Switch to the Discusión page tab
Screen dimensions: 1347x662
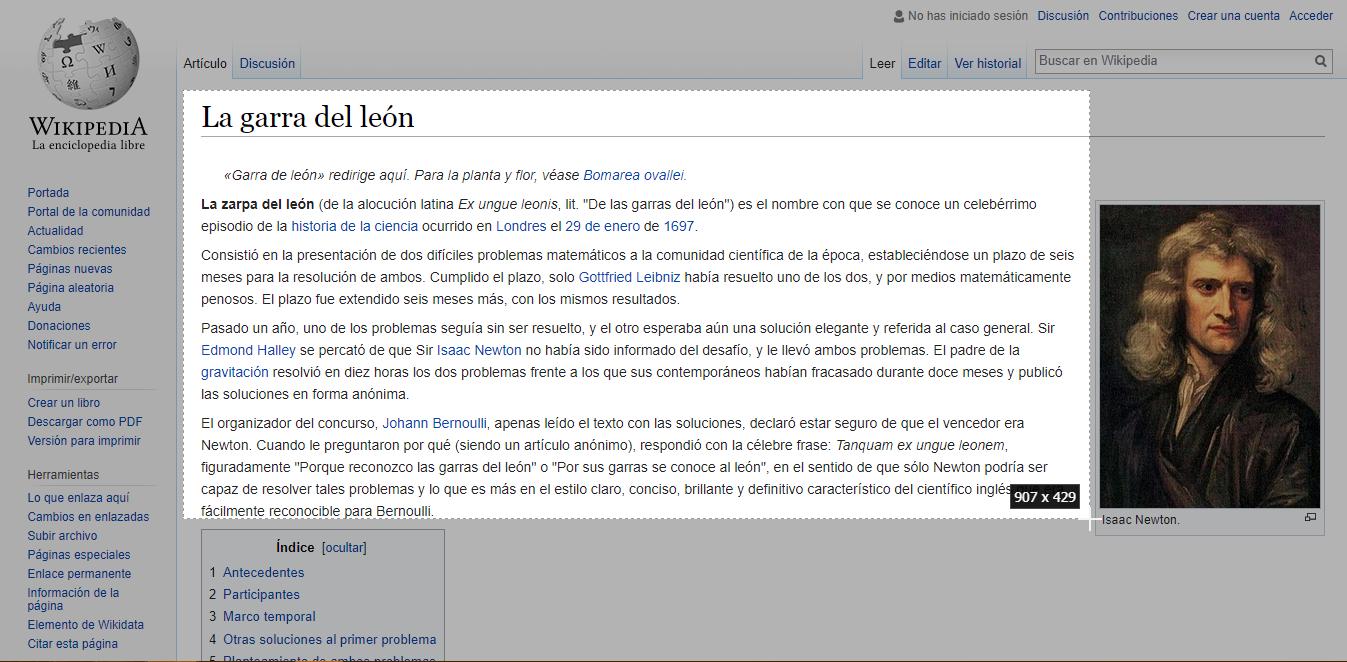(x=267, y=63)
